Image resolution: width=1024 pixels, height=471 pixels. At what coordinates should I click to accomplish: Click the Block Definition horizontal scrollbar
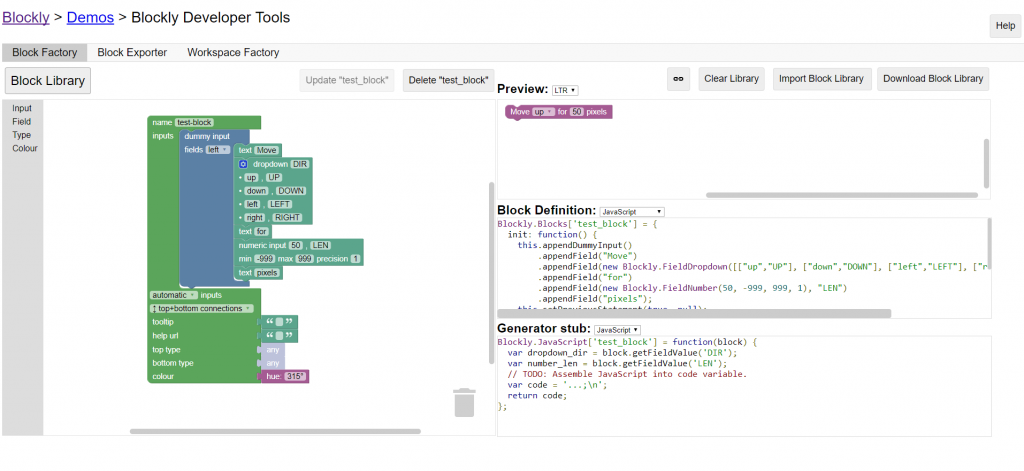click(x=694, y=314)
